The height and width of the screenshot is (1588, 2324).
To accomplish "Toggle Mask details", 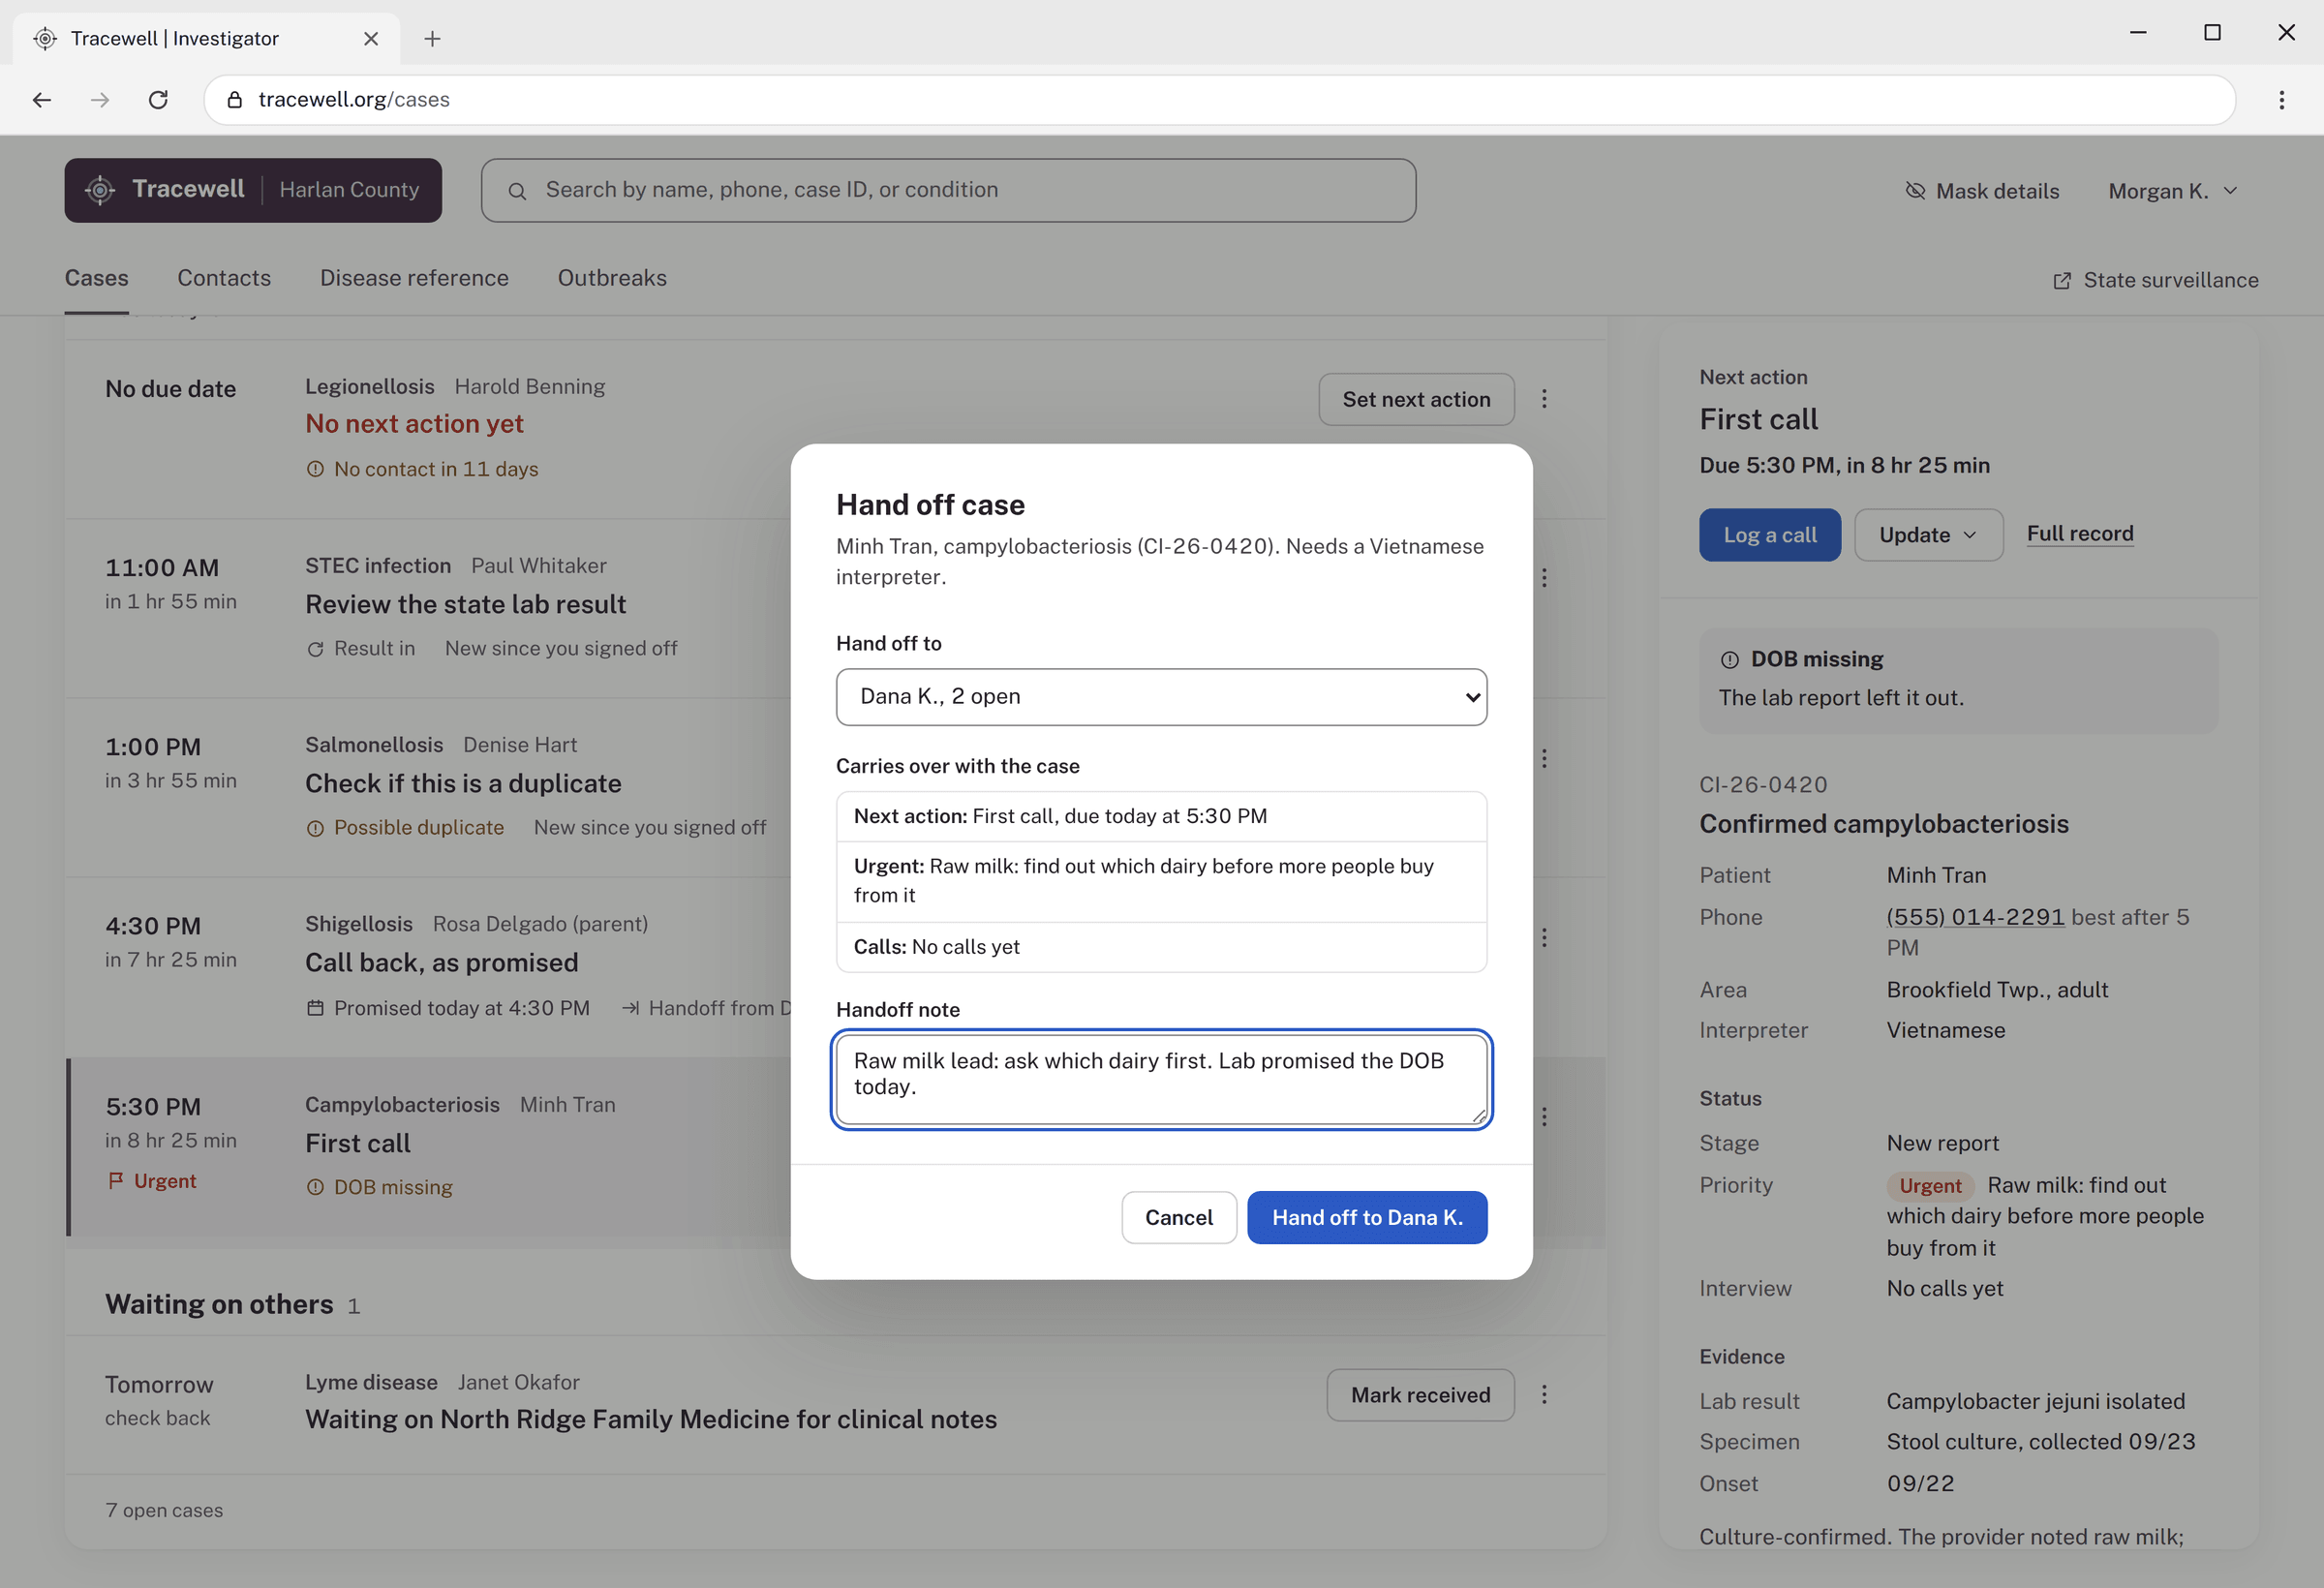I will click(x=1982, y=191).
